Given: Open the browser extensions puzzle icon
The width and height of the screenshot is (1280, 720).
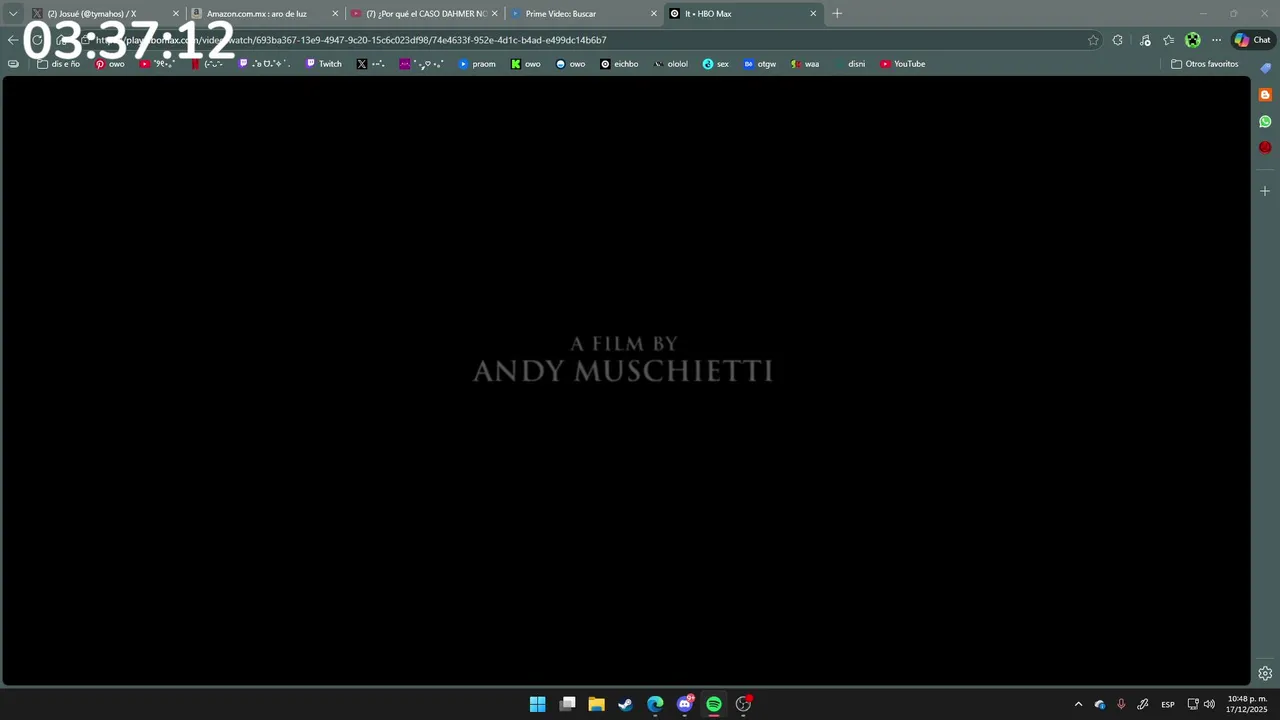Looking at the screenshot, I should (x=1118, y=40).
